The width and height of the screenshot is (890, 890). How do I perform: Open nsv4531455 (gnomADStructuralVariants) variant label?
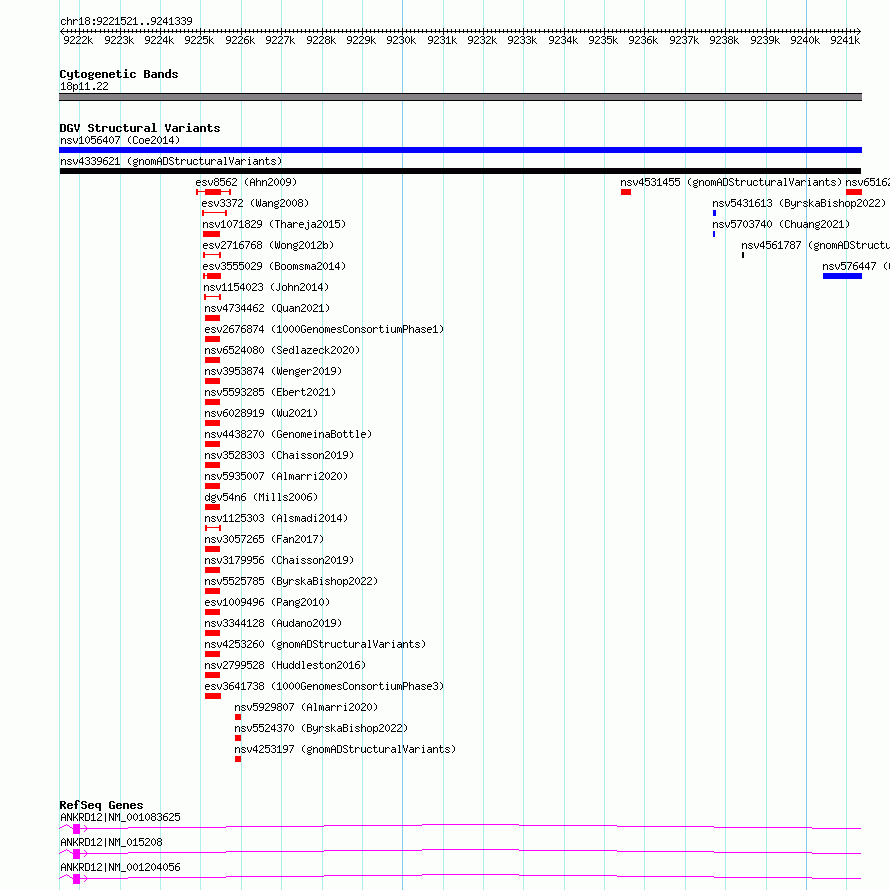pos(731,182)
